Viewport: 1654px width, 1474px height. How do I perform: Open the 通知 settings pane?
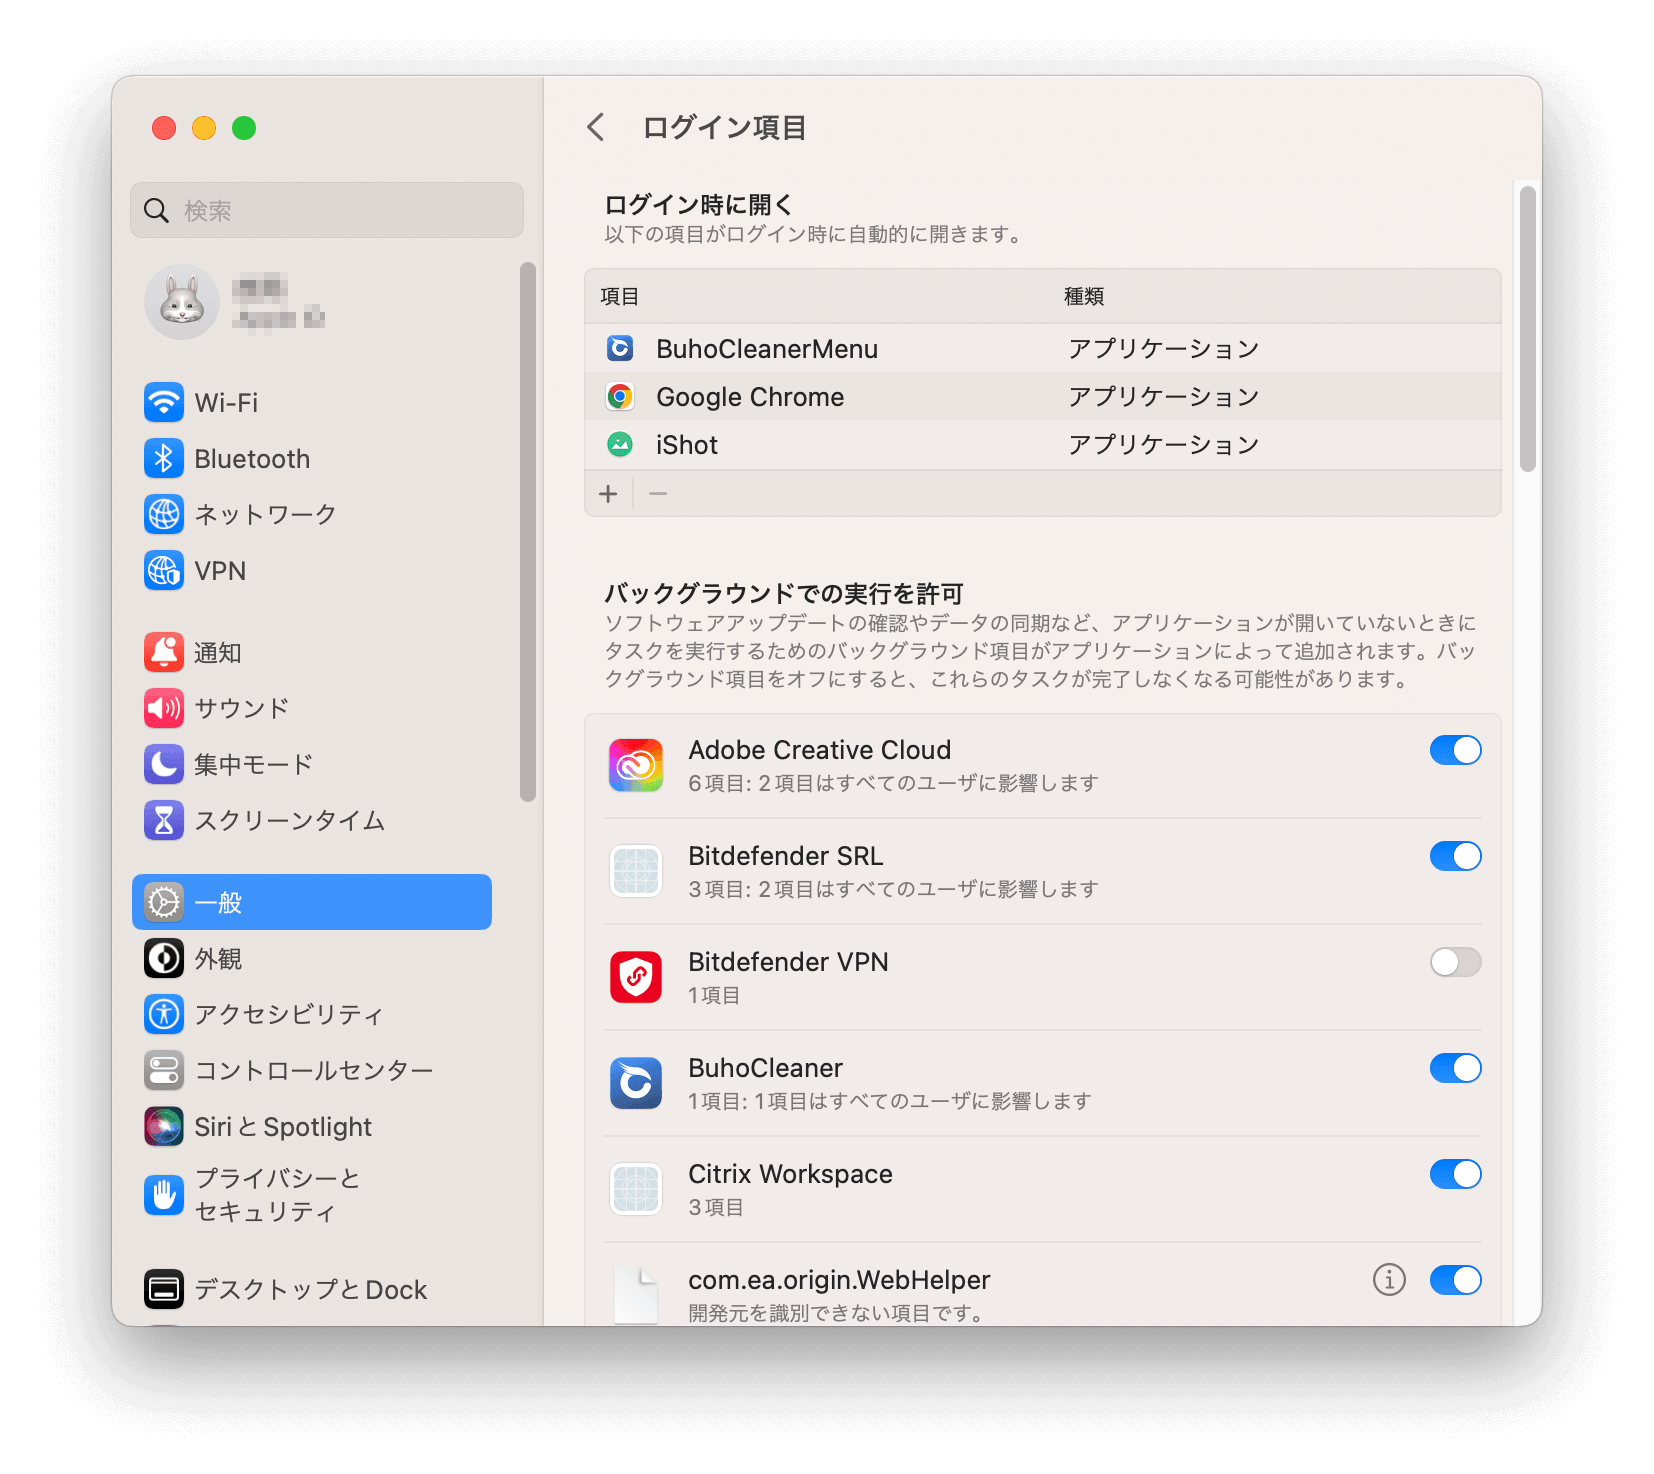[x=312, y=652]
